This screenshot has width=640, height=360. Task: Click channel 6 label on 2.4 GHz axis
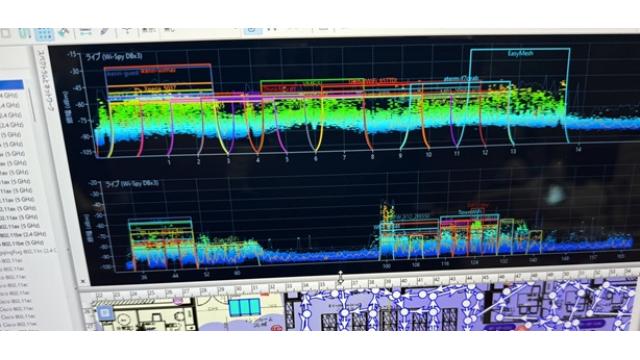pyautogui.click(x=316, y=158)
